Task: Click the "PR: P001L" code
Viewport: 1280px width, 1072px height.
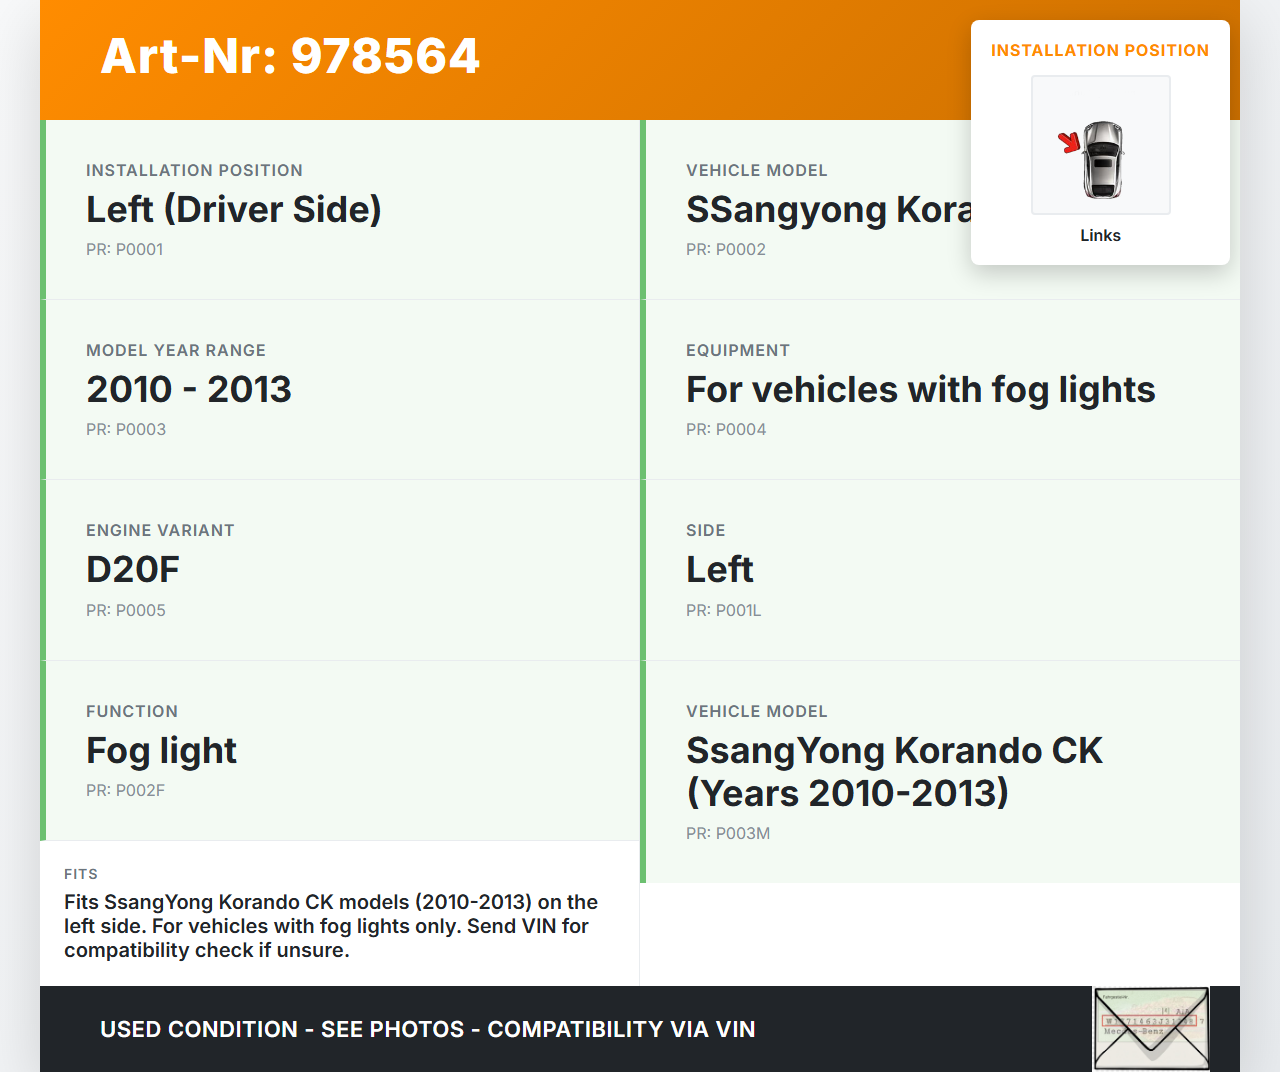Action: 724,610
